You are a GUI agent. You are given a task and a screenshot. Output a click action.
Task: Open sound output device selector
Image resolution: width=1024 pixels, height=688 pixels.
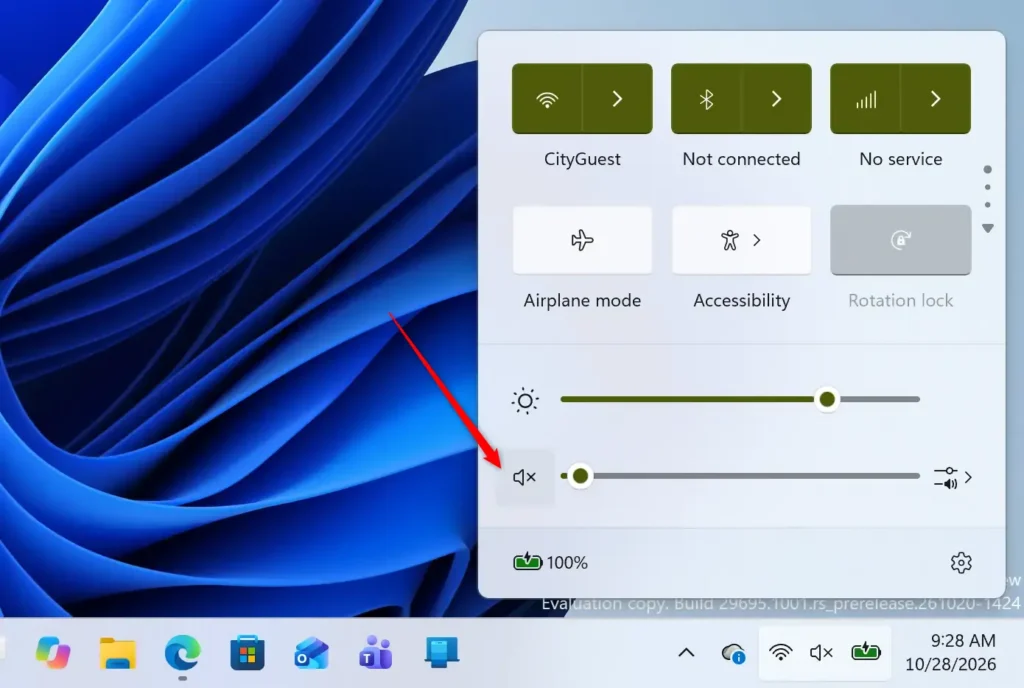[953, 477]
